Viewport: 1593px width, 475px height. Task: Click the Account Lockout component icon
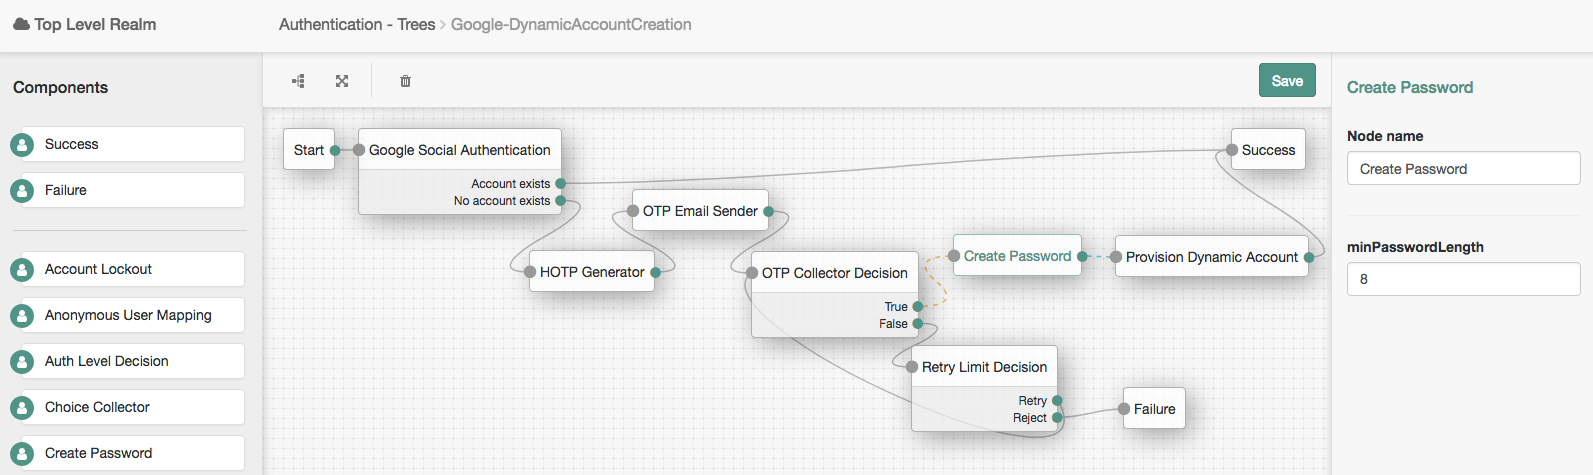pyautogui.click(x=22, y=270)
